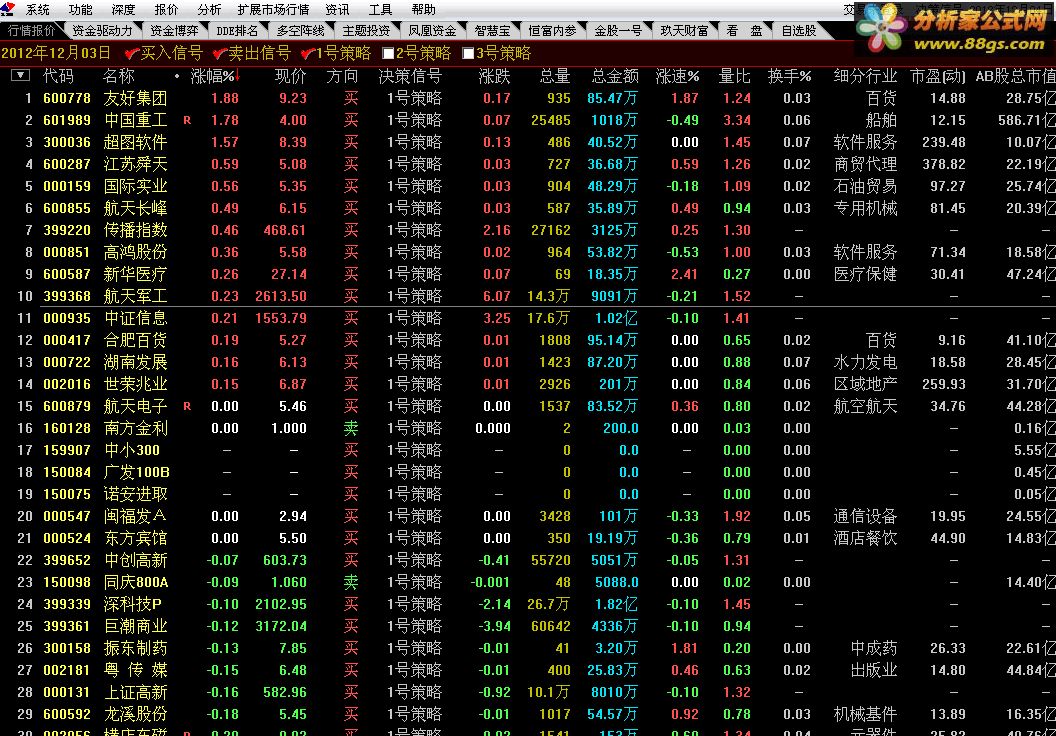Select the 中国重工 stock name
This screenshot has height=736, width=1056.
(135, 121)
